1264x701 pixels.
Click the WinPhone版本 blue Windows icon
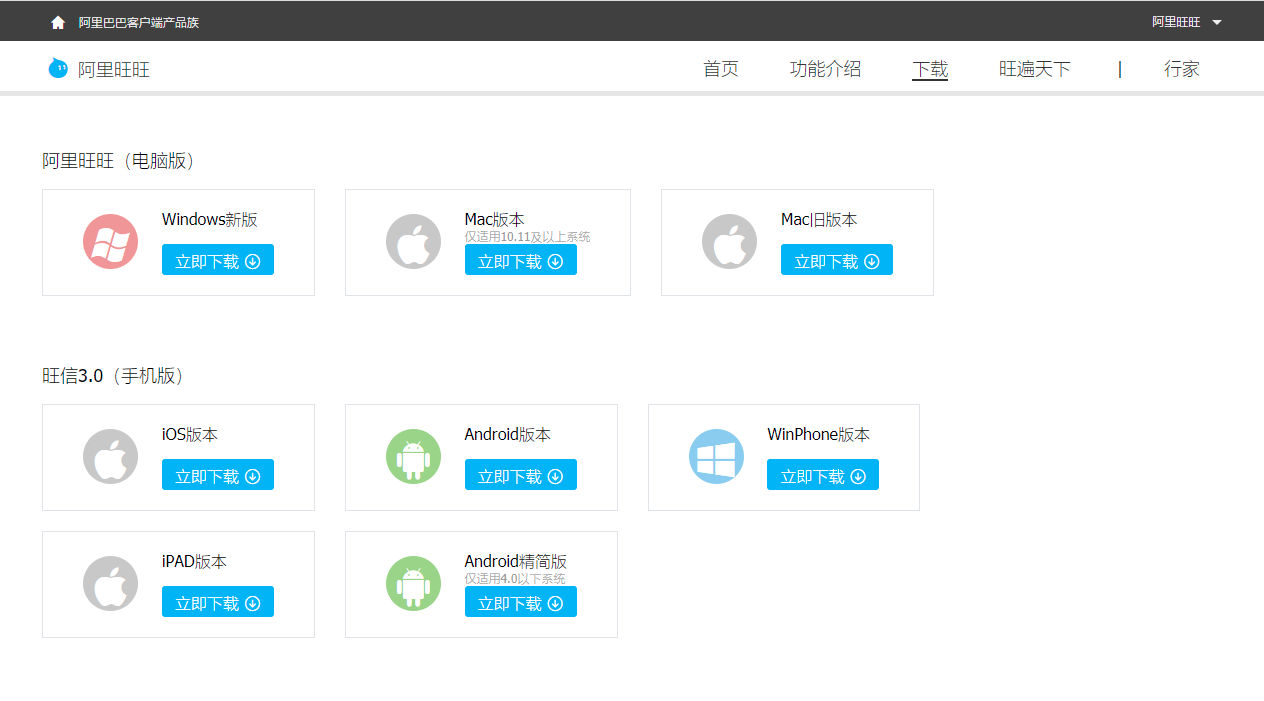point(716,457)
